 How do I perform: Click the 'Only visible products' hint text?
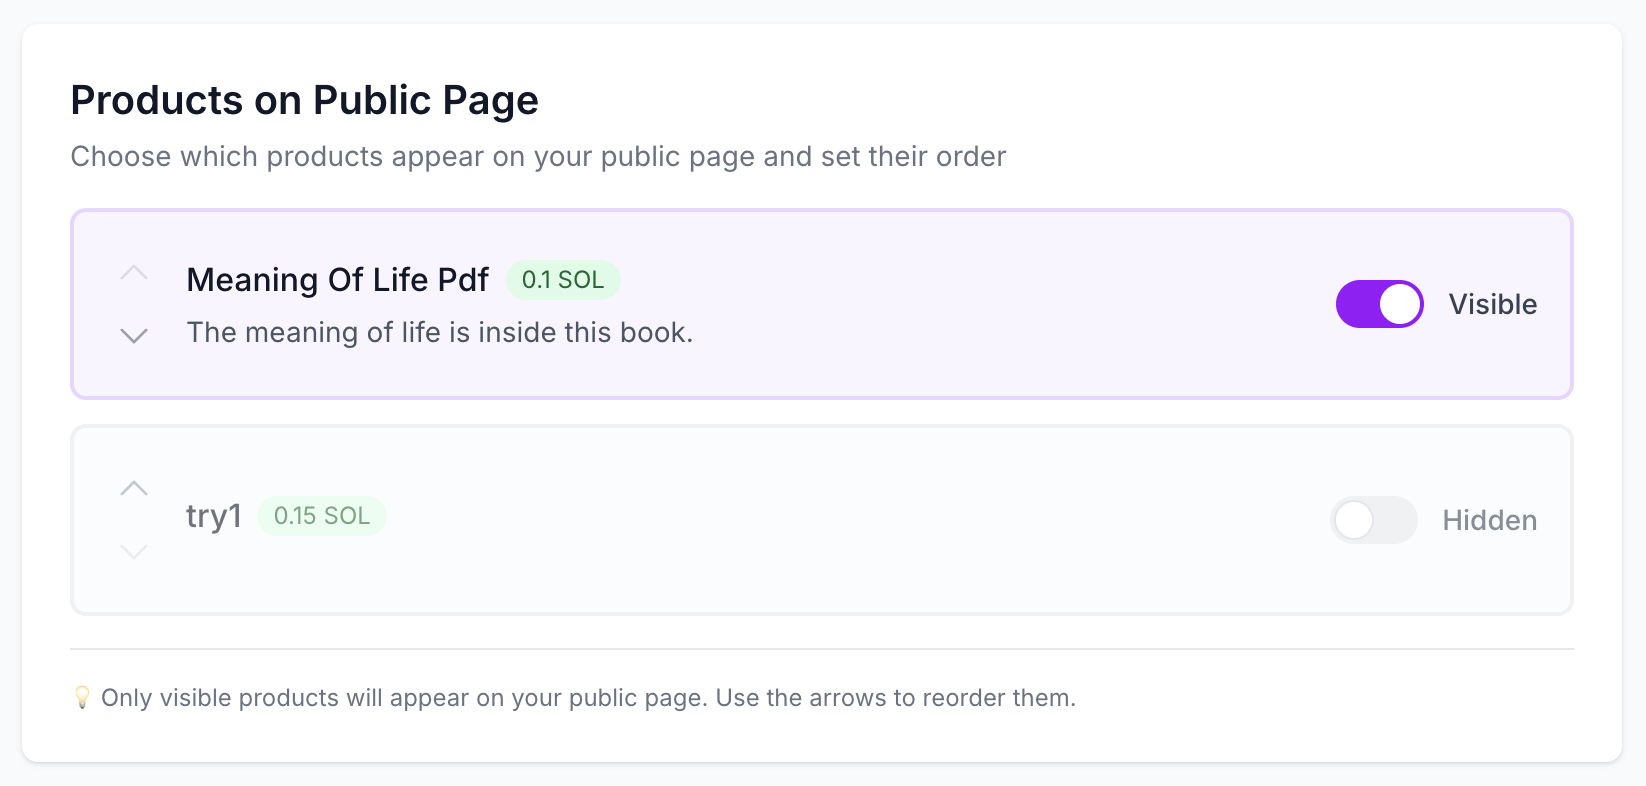click(x=588, y=698)
